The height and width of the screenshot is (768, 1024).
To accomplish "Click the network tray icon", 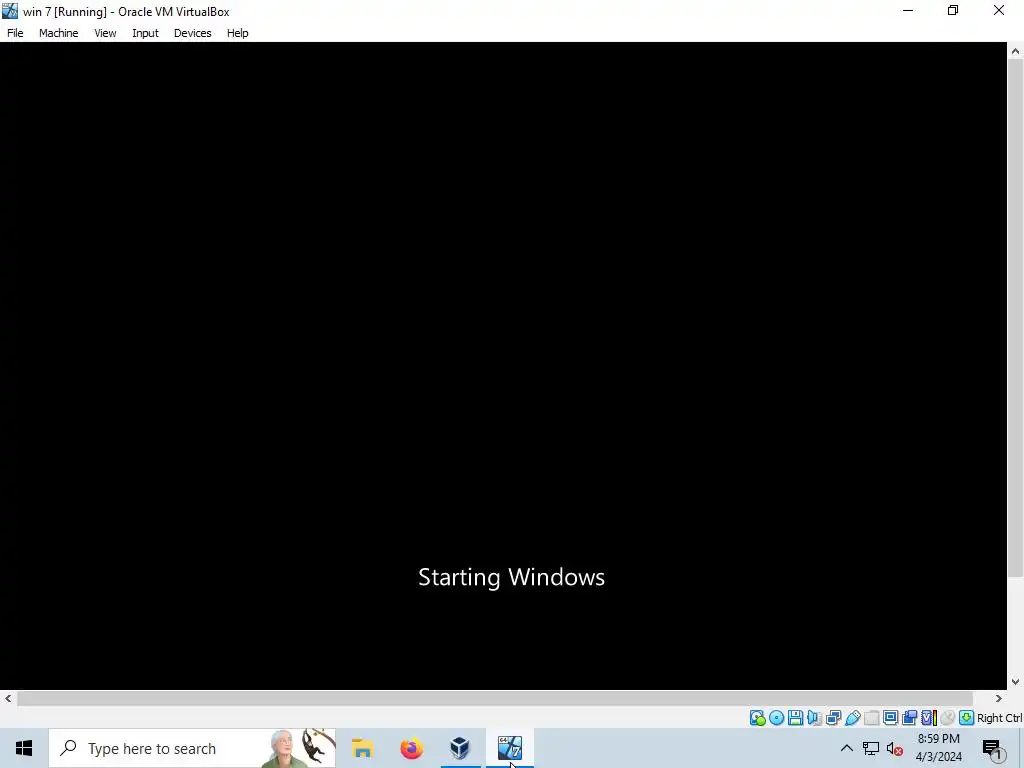I will point(871,748).
